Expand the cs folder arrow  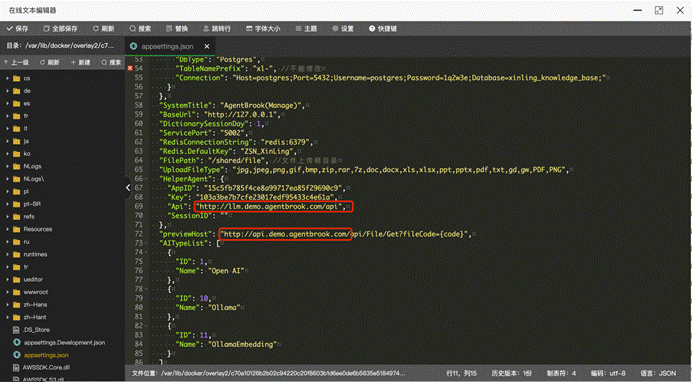(7, 78)
